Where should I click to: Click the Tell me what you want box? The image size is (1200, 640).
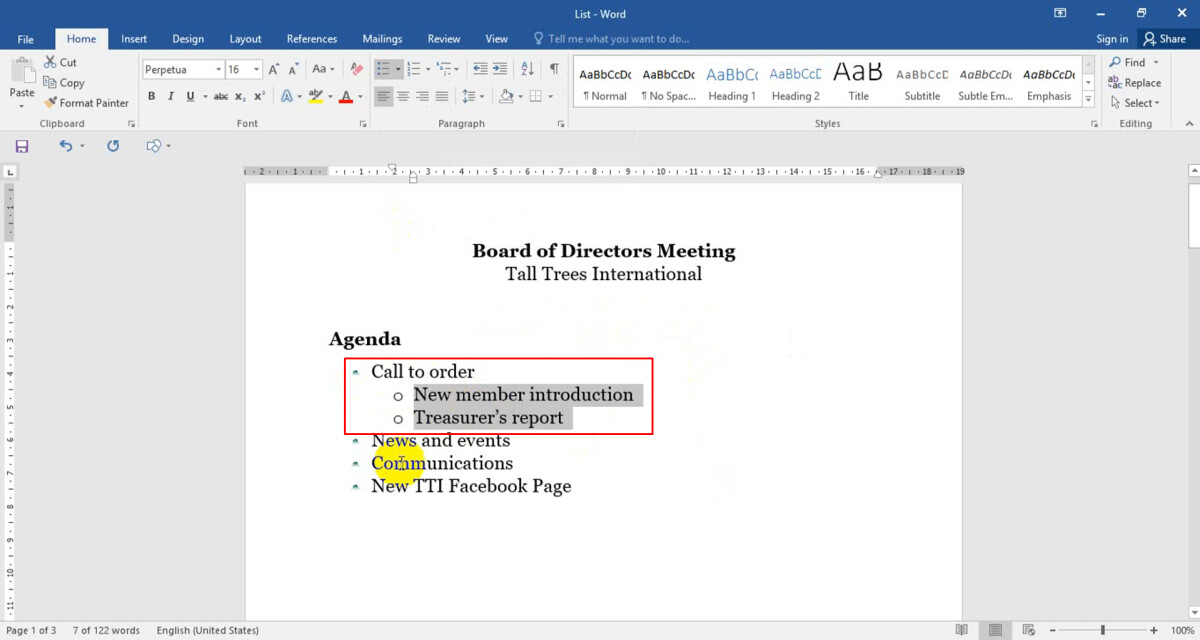tap(618, 39)
